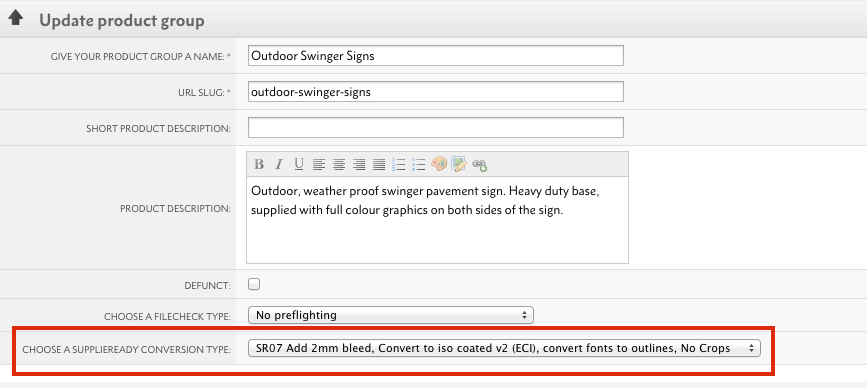Viewport: 867px width, 388px height.
Task: Toggle italic formatting in description editor
Action: [x=279, y=164]
